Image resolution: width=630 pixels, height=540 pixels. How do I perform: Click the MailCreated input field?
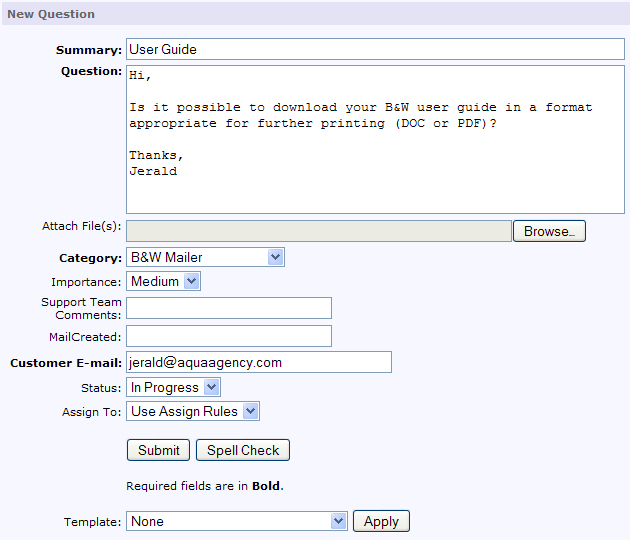tap(229, 336)
